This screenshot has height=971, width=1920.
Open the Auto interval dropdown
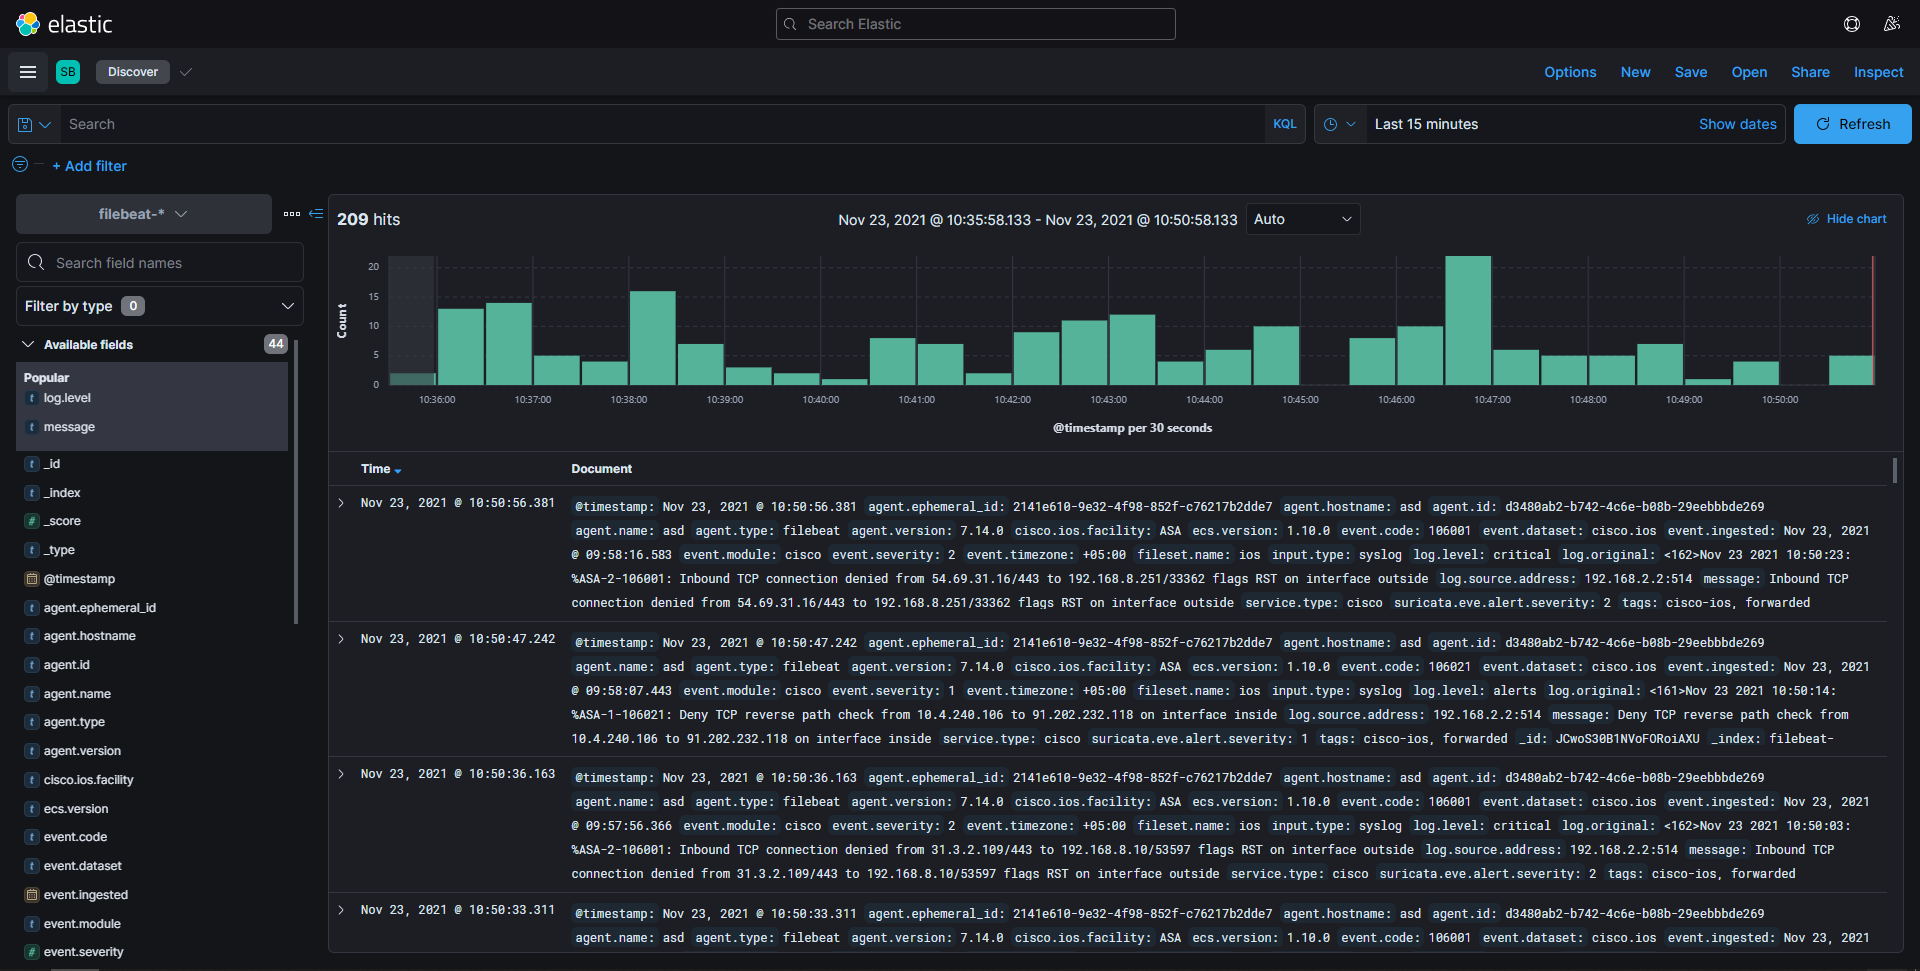pyautogui.click(x=1303, y=219)
